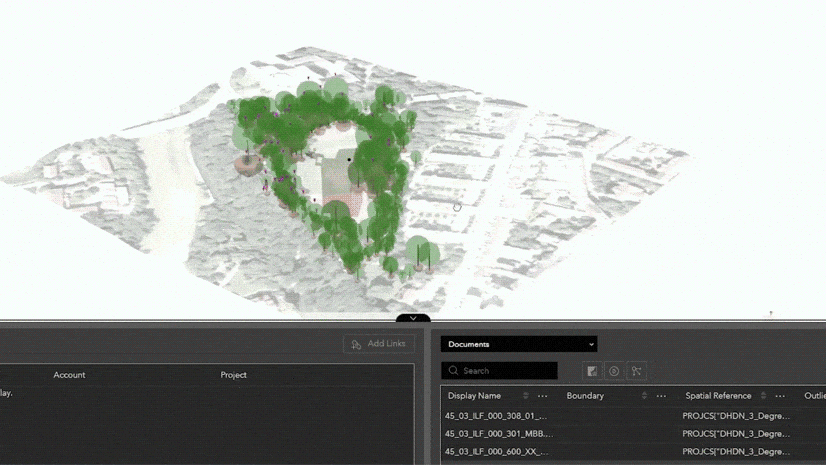Sort by Display Name column arrows
Screen dimensions: 826x465
pyautogui.click(x=525, y=395)
